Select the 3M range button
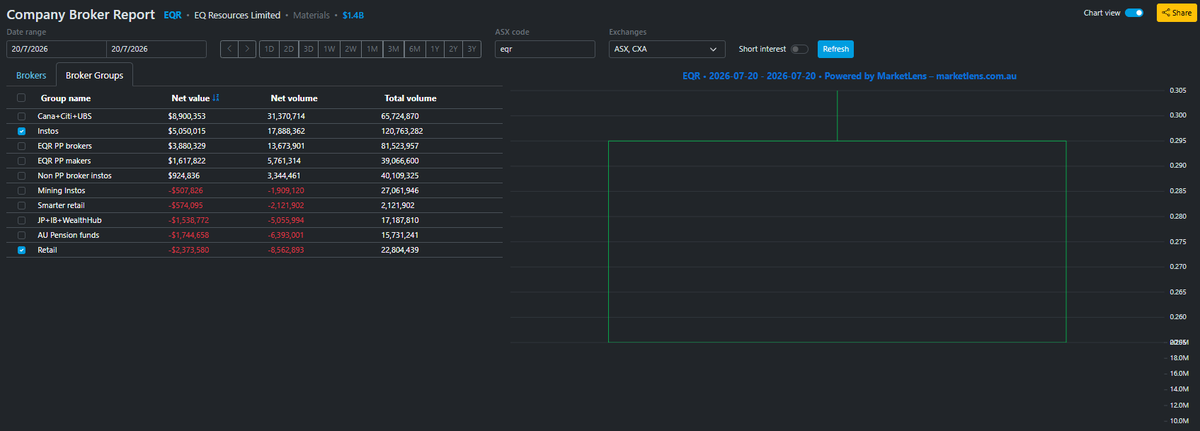The image size is (1200, 431). [393, 48]
